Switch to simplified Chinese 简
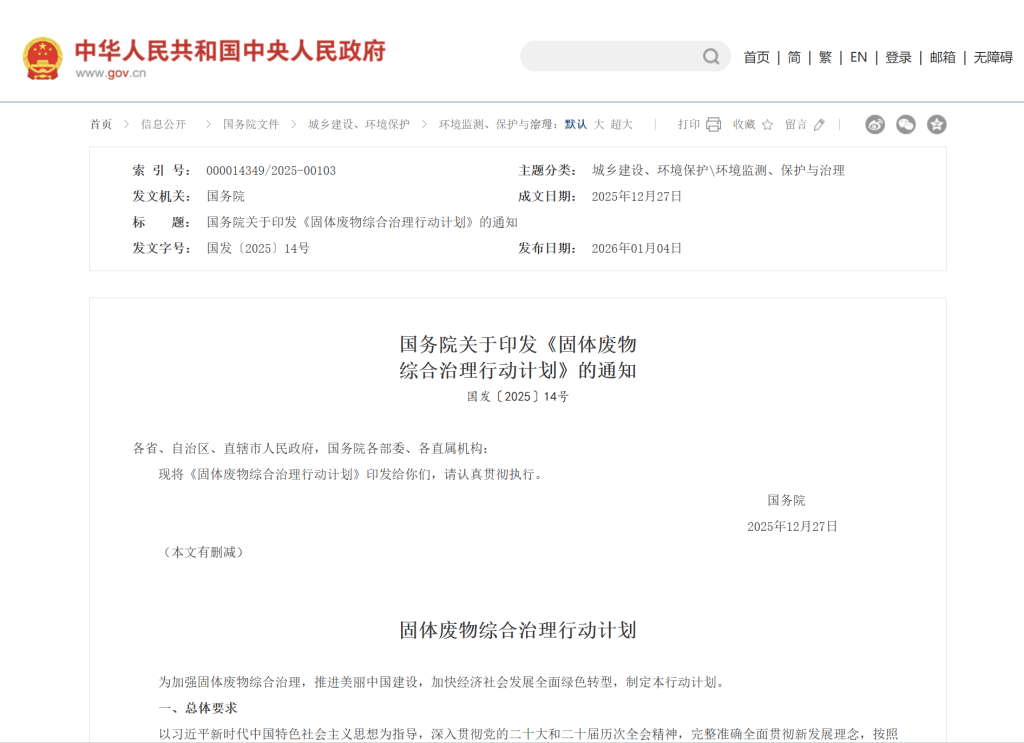 [794, 58]
